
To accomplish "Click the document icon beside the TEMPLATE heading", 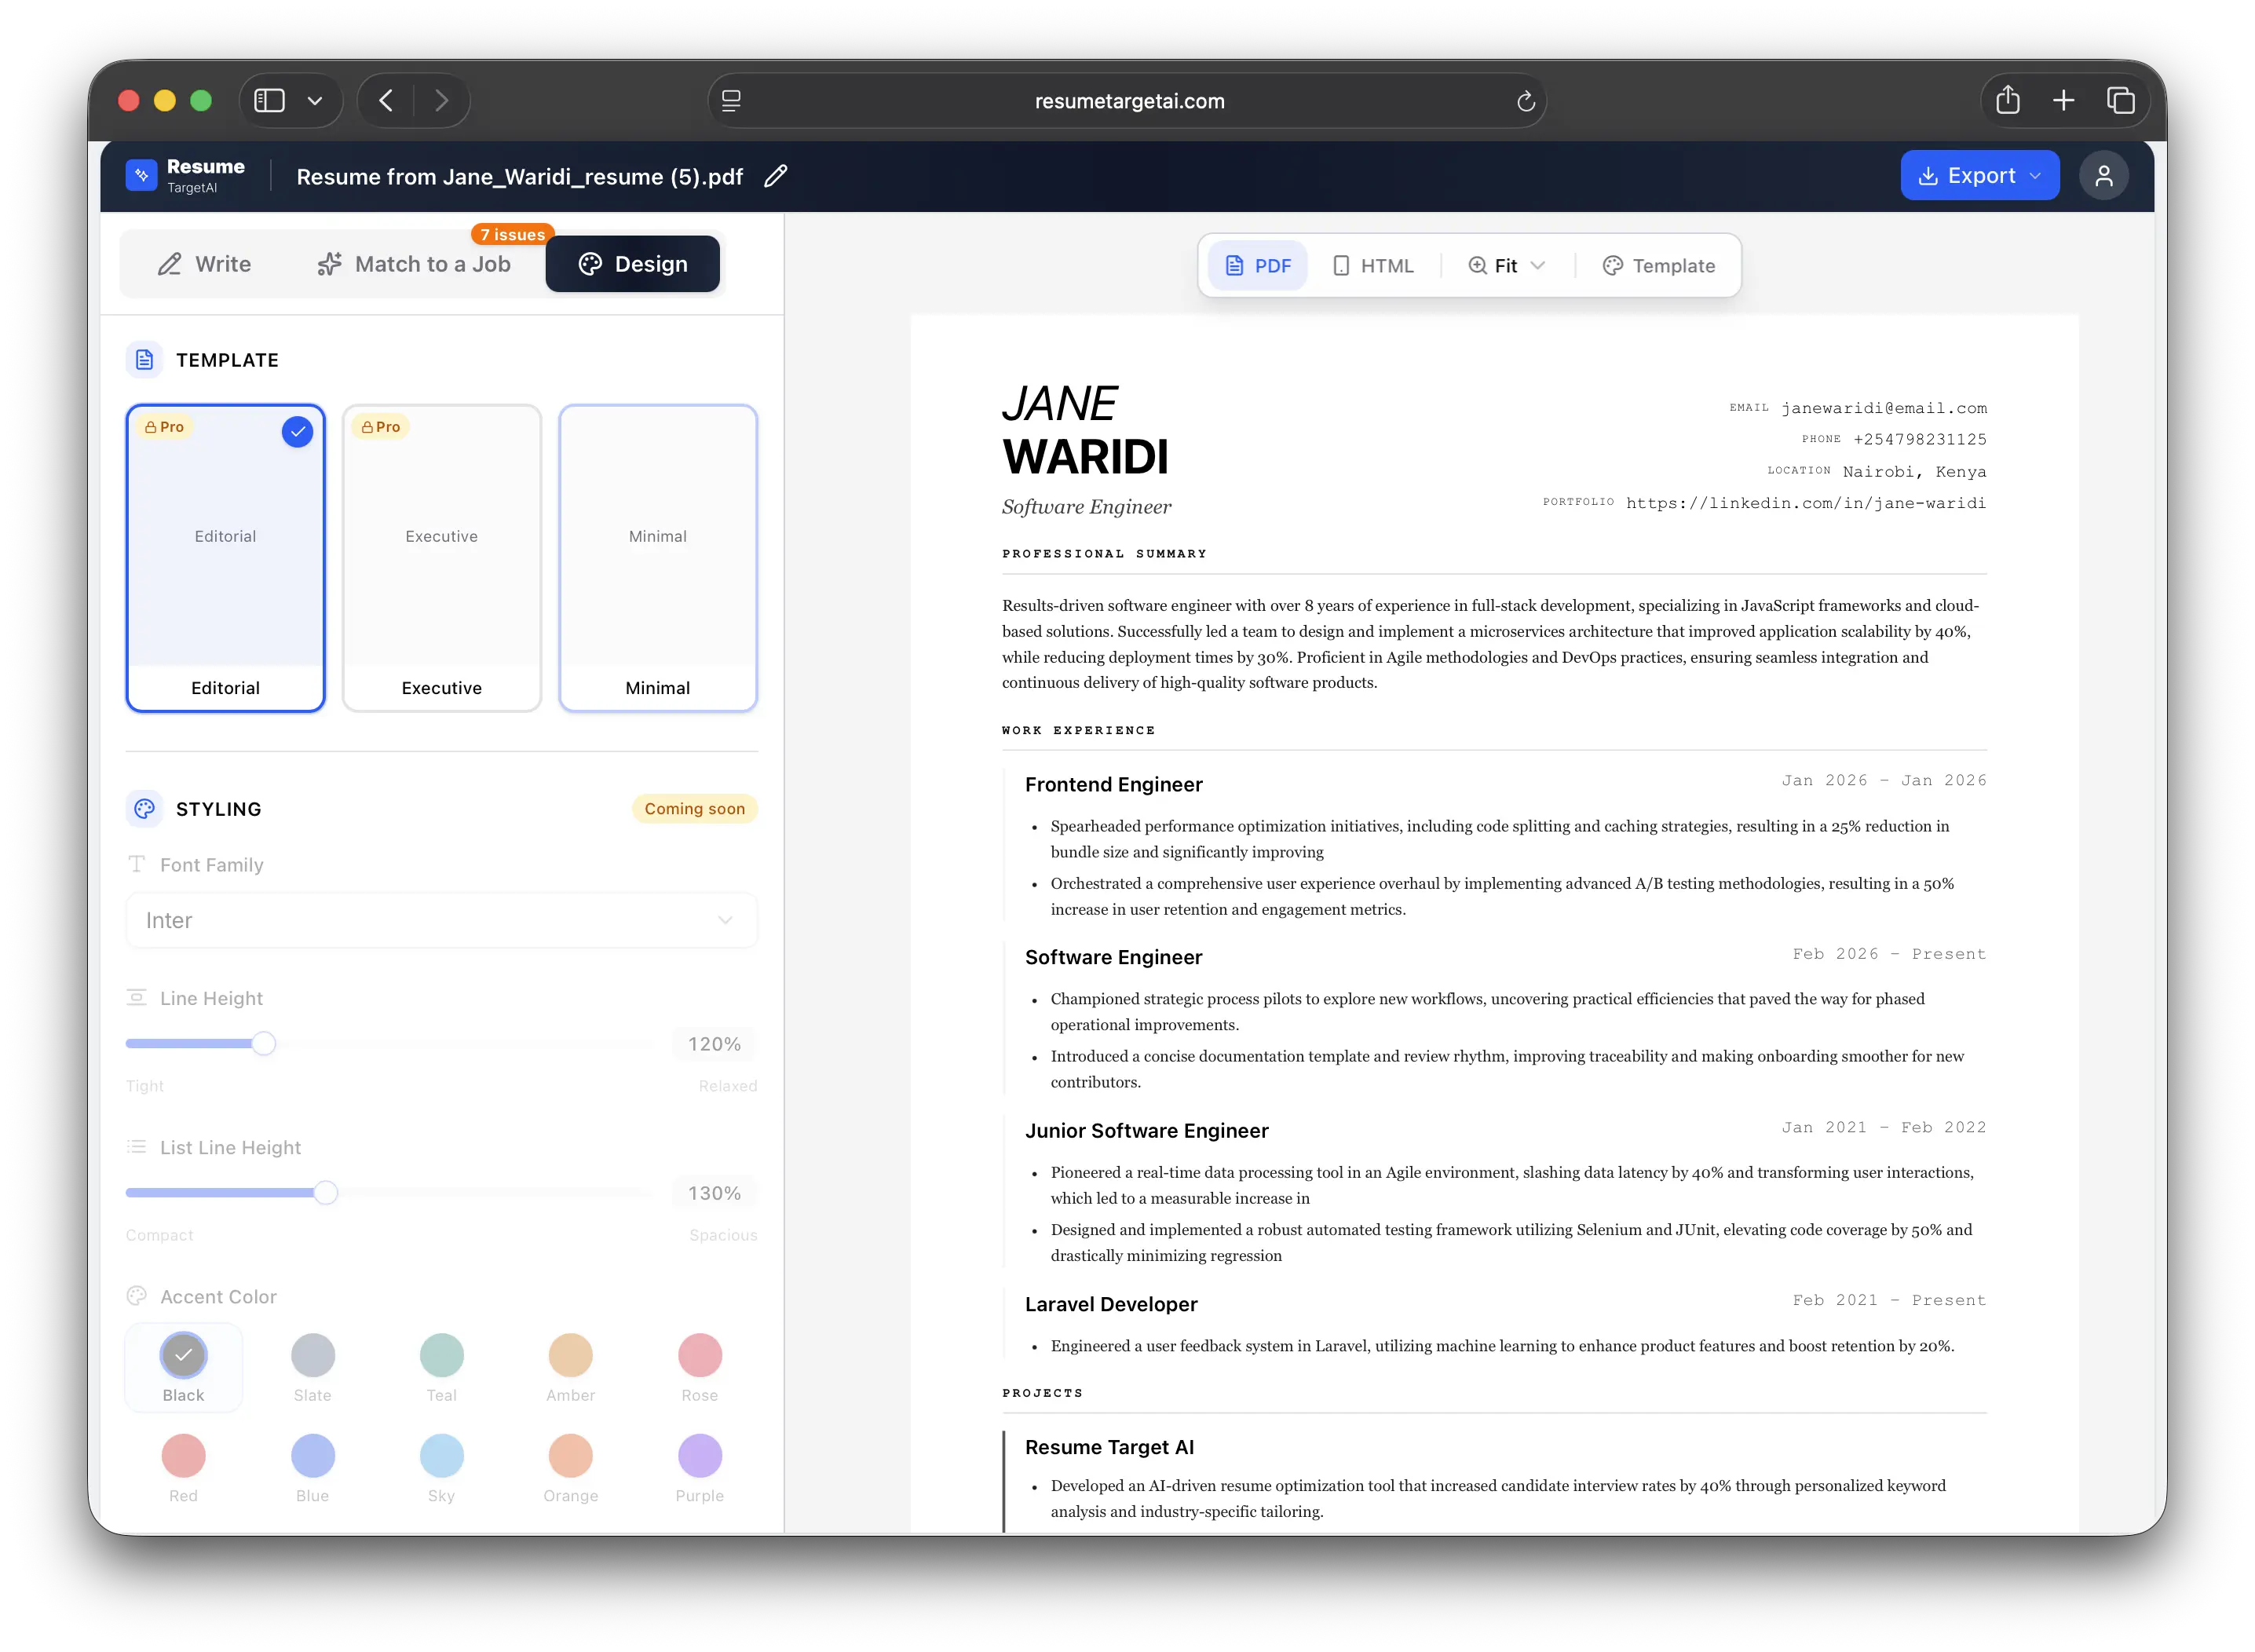I will click(x=144, y=360).
